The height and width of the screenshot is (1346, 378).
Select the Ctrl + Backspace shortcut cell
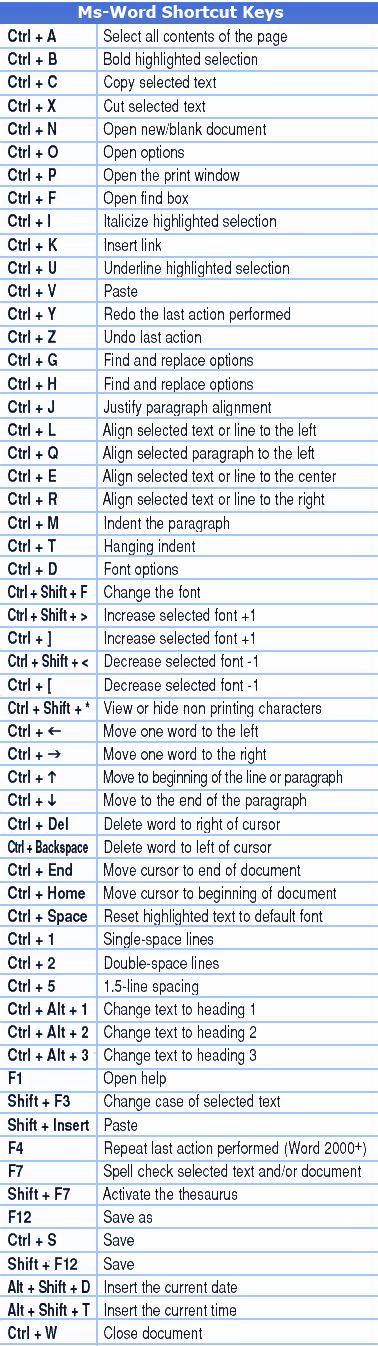point(49,847)
